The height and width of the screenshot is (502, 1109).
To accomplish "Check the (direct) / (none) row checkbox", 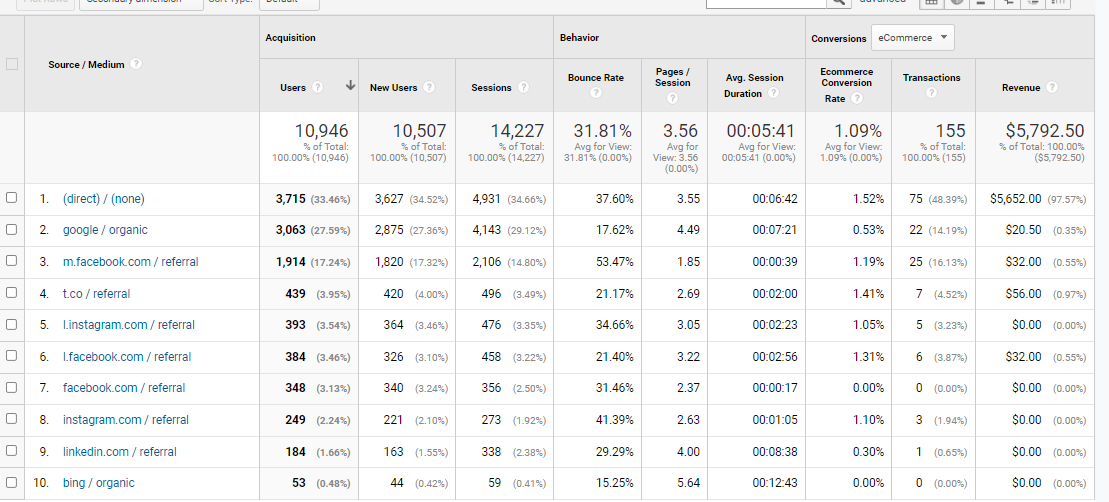I will (x=11, y=198).
